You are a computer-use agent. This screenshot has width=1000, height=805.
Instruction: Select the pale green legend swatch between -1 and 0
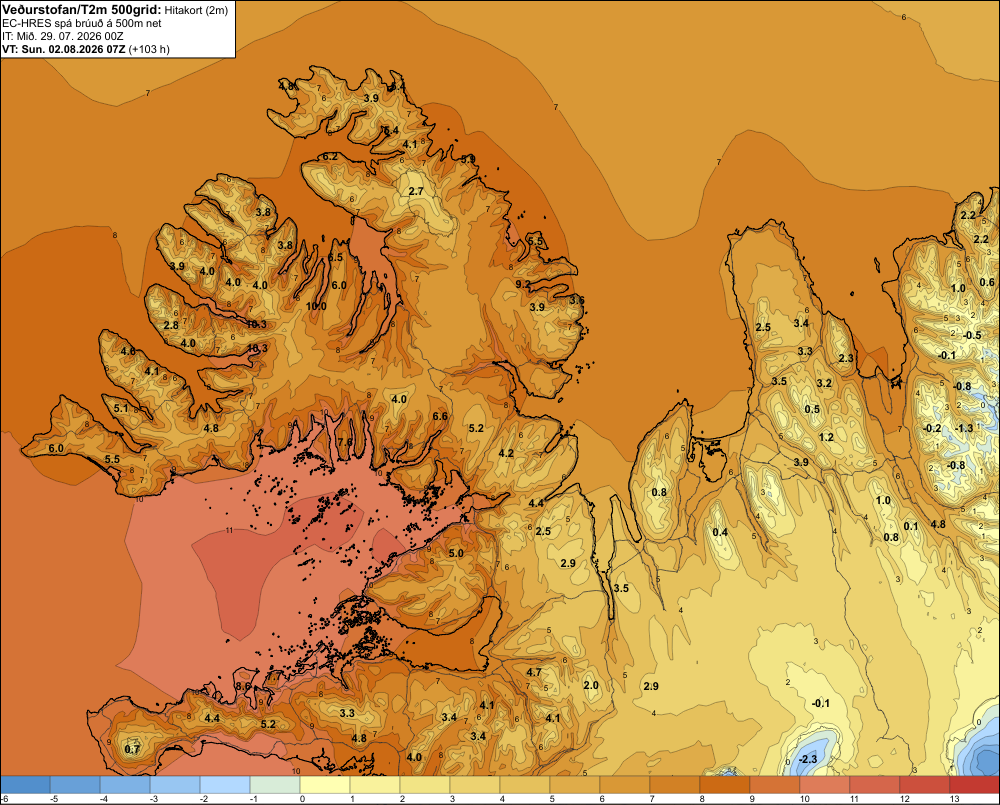point(275,784)
